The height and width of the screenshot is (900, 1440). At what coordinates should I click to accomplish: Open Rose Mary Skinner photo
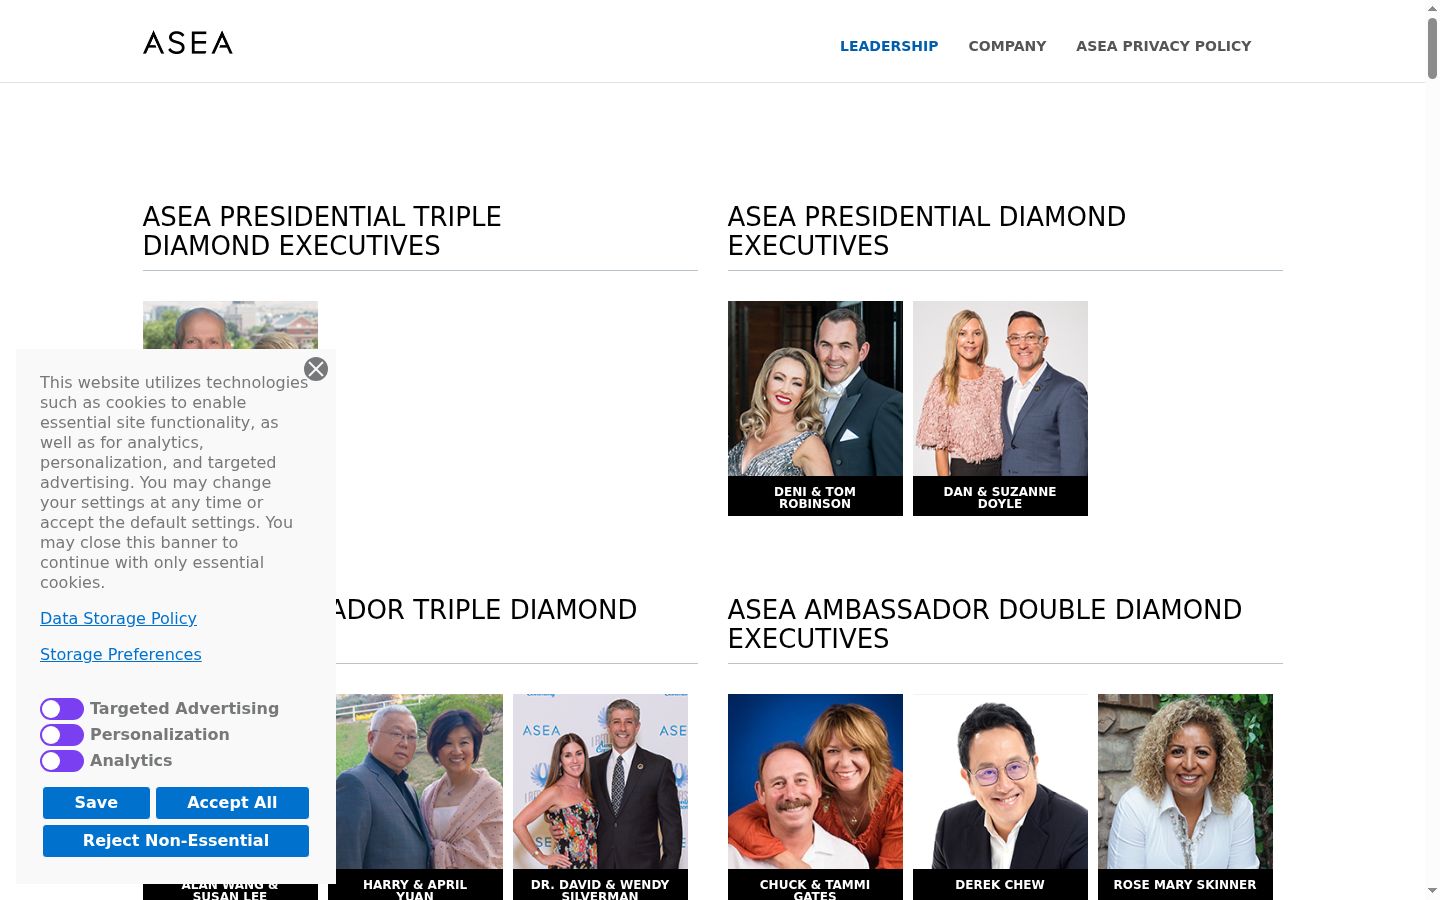point(1185,781)
